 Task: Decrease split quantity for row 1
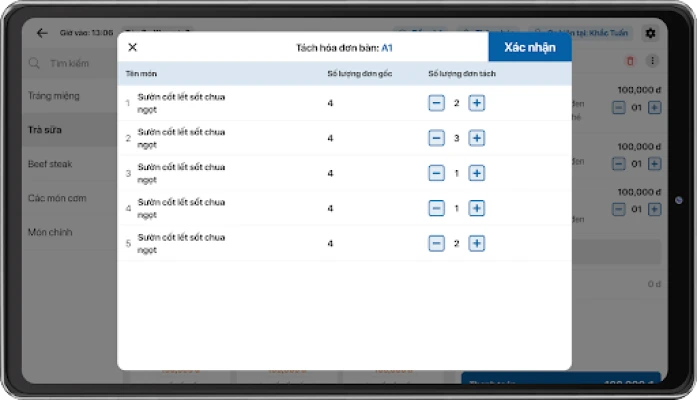tap(437, 103)
